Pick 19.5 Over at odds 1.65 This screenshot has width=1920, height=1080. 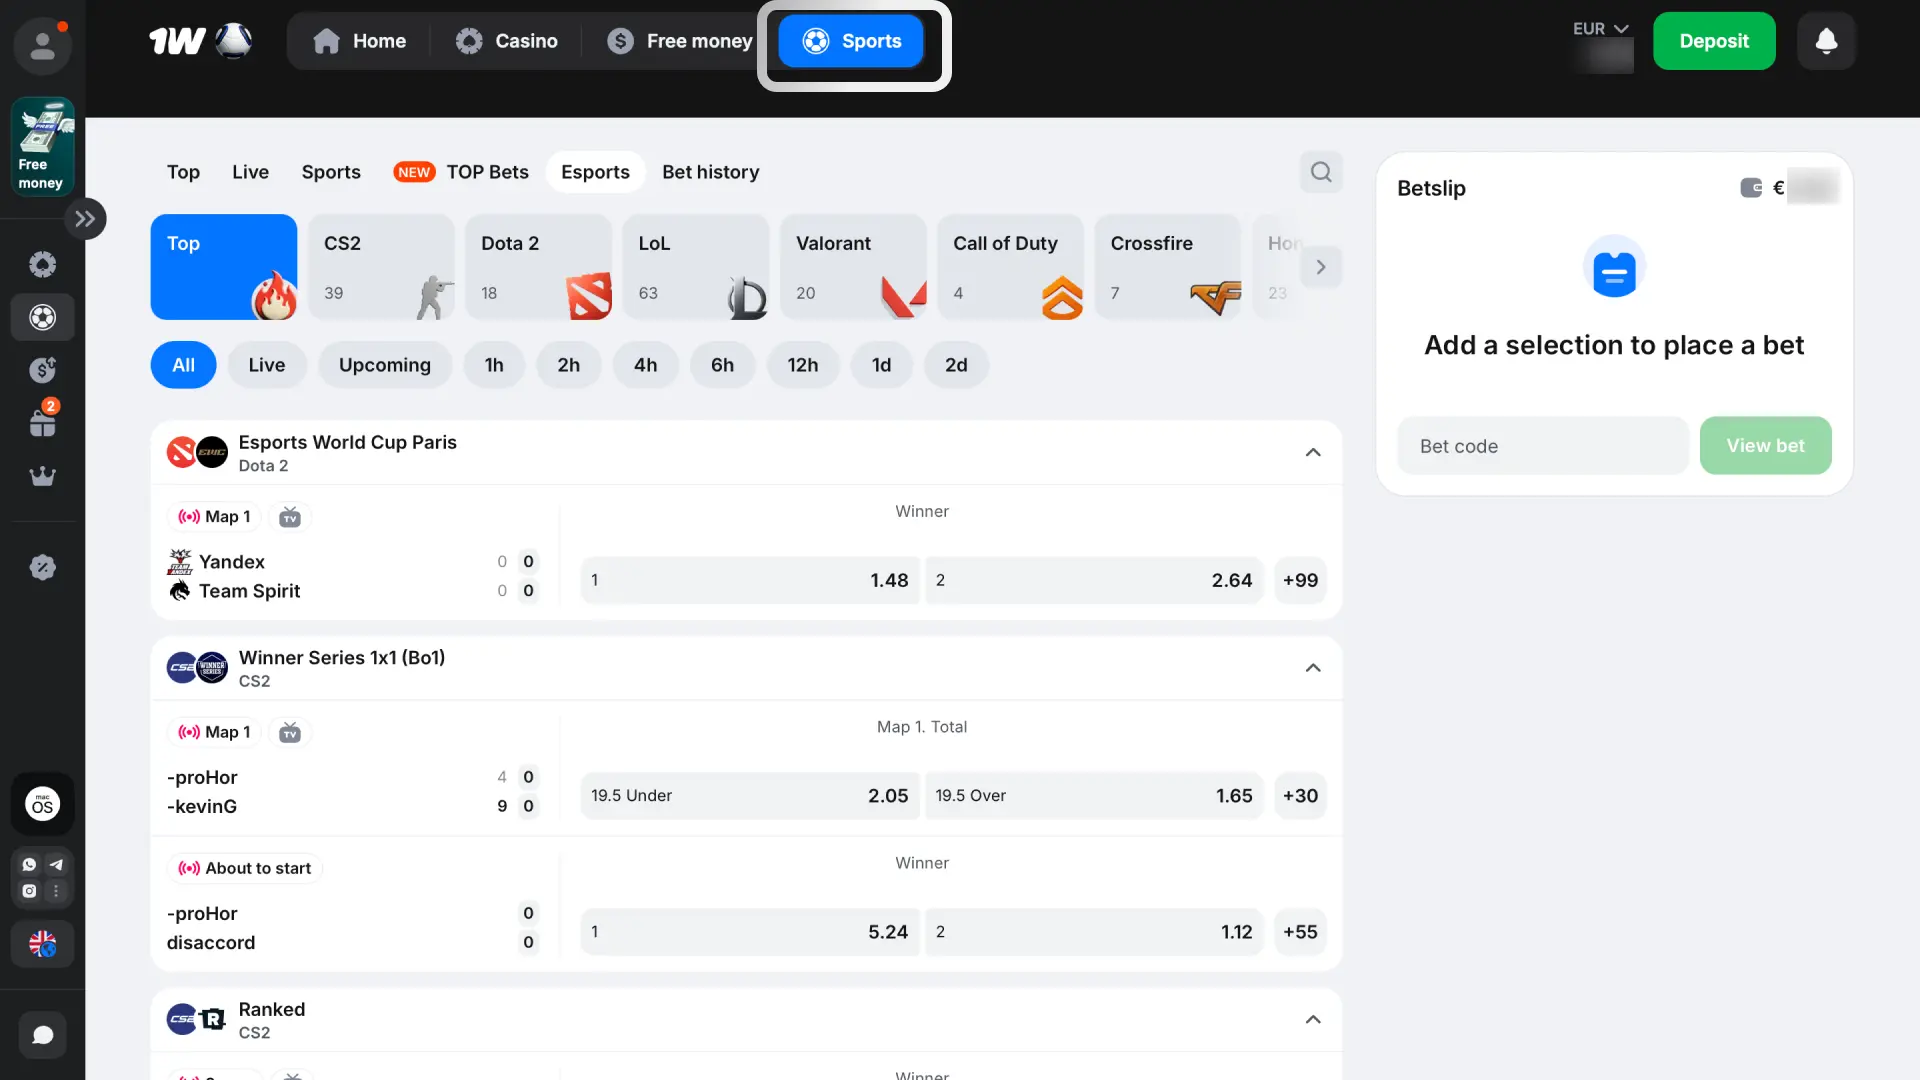(1094, 796)
